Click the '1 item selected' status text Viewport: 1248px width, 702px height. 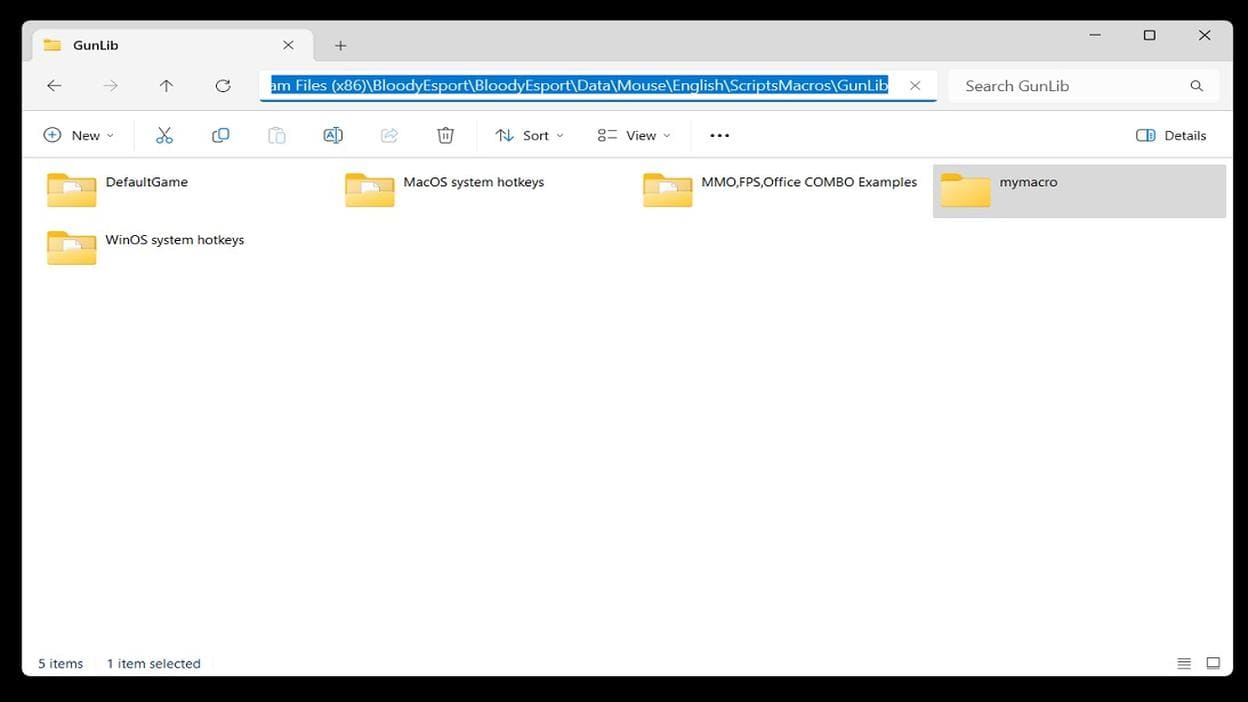pyautogui.click(x=154, y=663)
